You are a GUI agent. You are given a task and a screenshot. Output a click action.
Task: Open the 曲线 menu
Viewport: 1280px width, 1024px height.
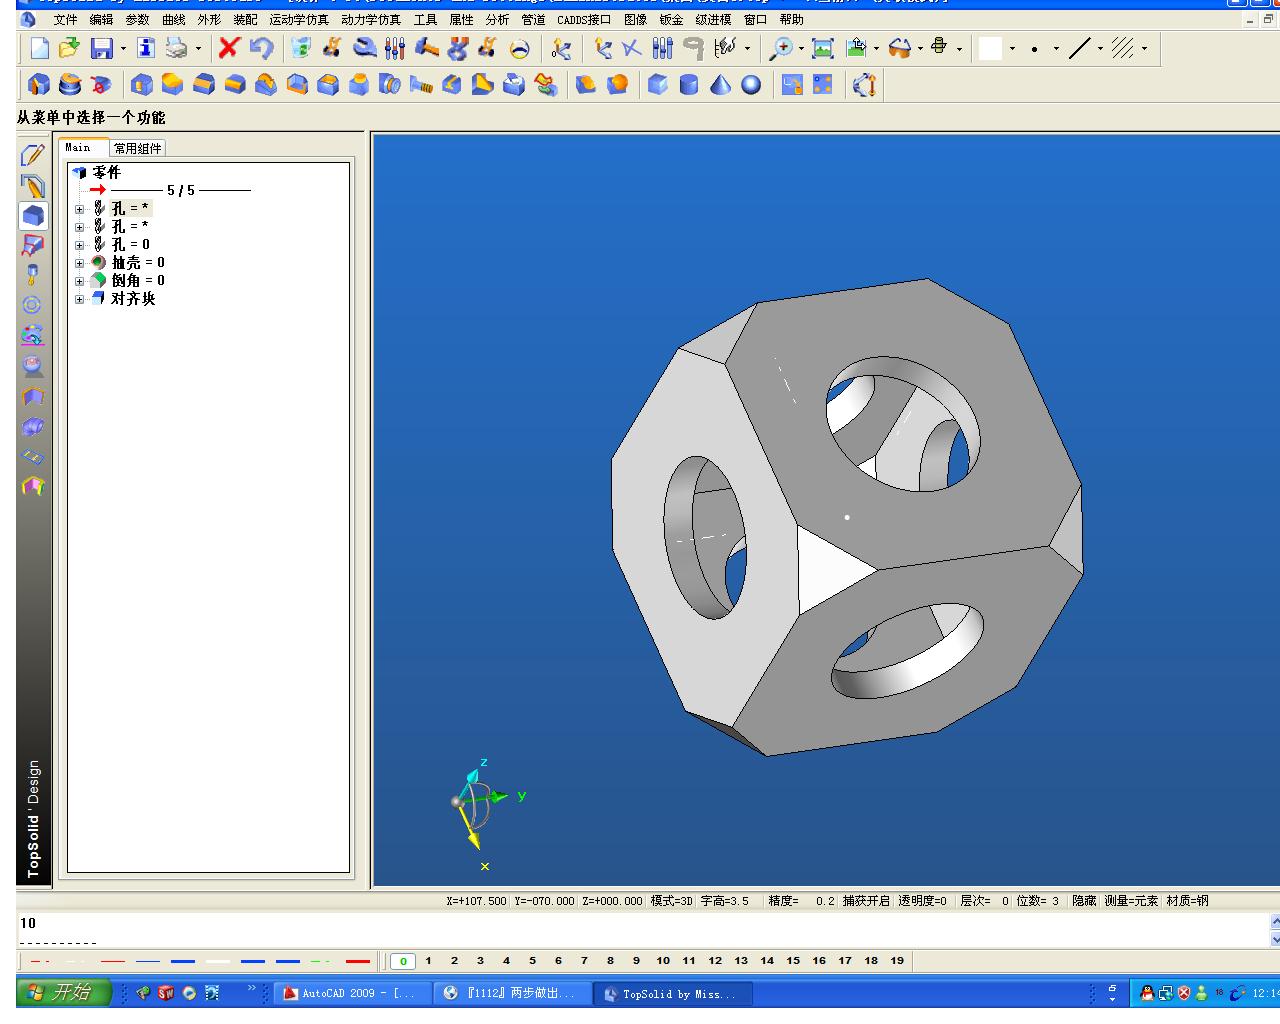tap(173, 20)
